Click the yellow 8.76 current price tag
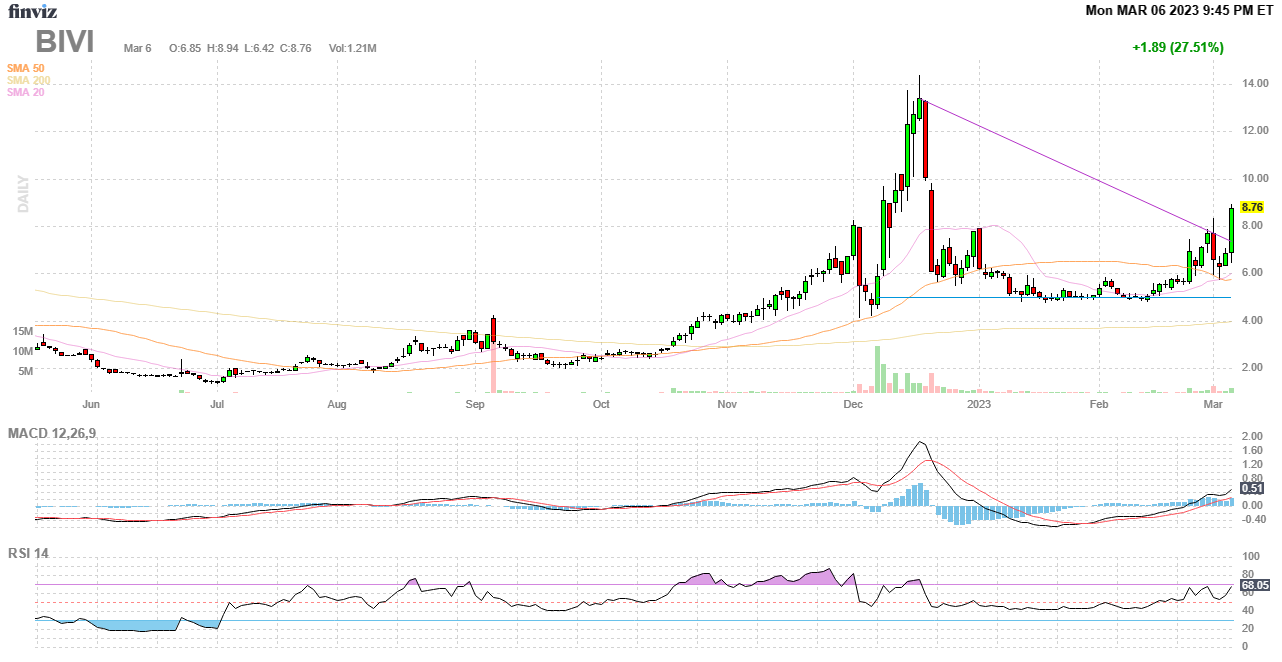 pyautogui.click(x=1252, y=207)
